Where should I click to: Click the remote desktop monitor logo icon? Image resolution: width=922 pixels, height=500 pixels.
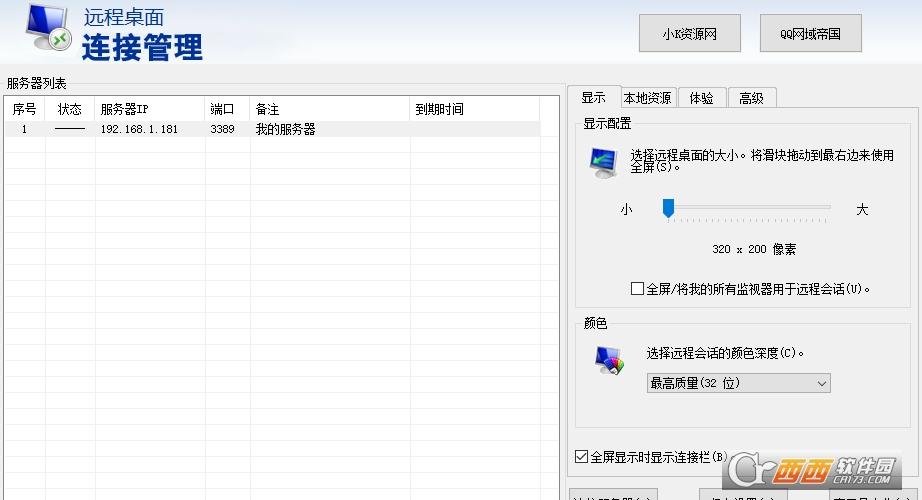(x=45, y=30)
